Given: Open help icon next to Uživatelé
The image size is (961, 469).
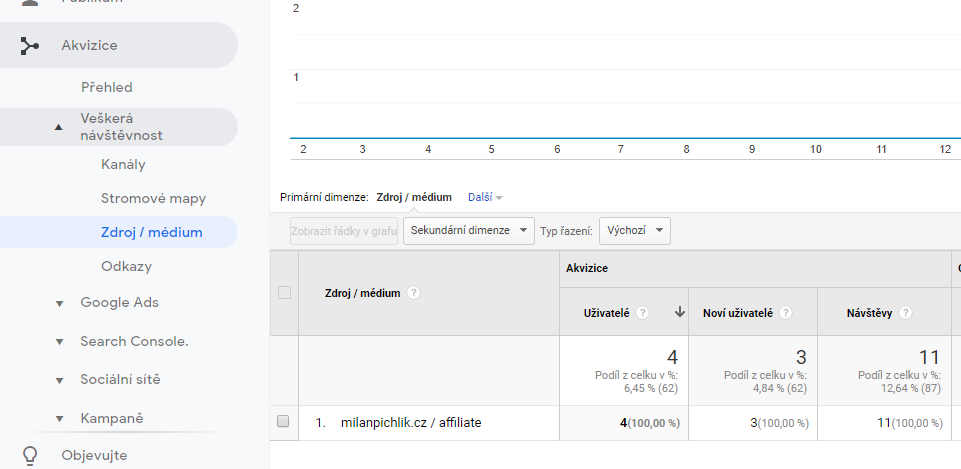Looking at the screenshot, I should click(x=642, y=313).
